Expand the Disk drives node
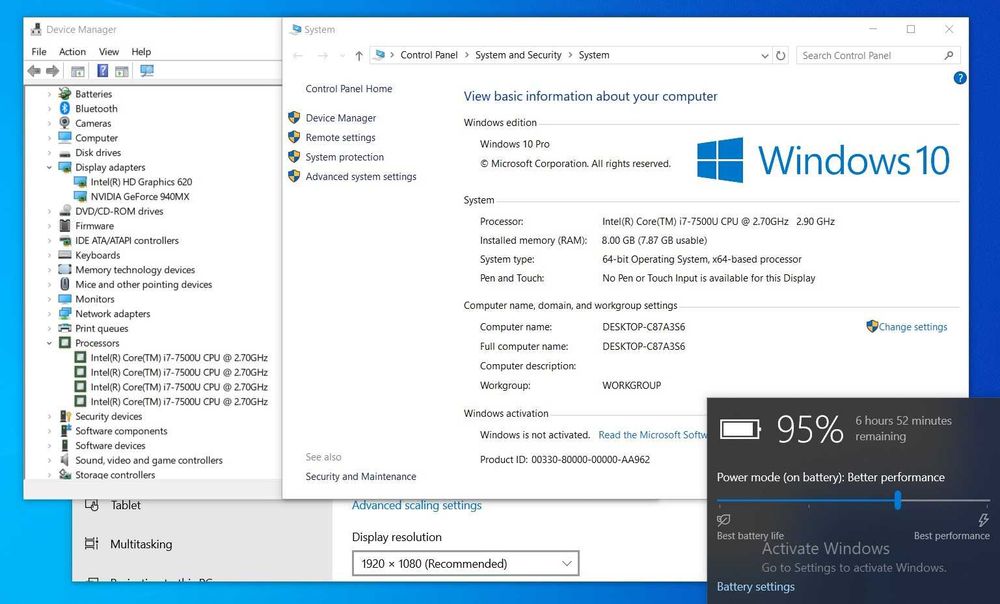Viewport: 1000px width, 604px height. pyautogui.click(x=49, y=152)
